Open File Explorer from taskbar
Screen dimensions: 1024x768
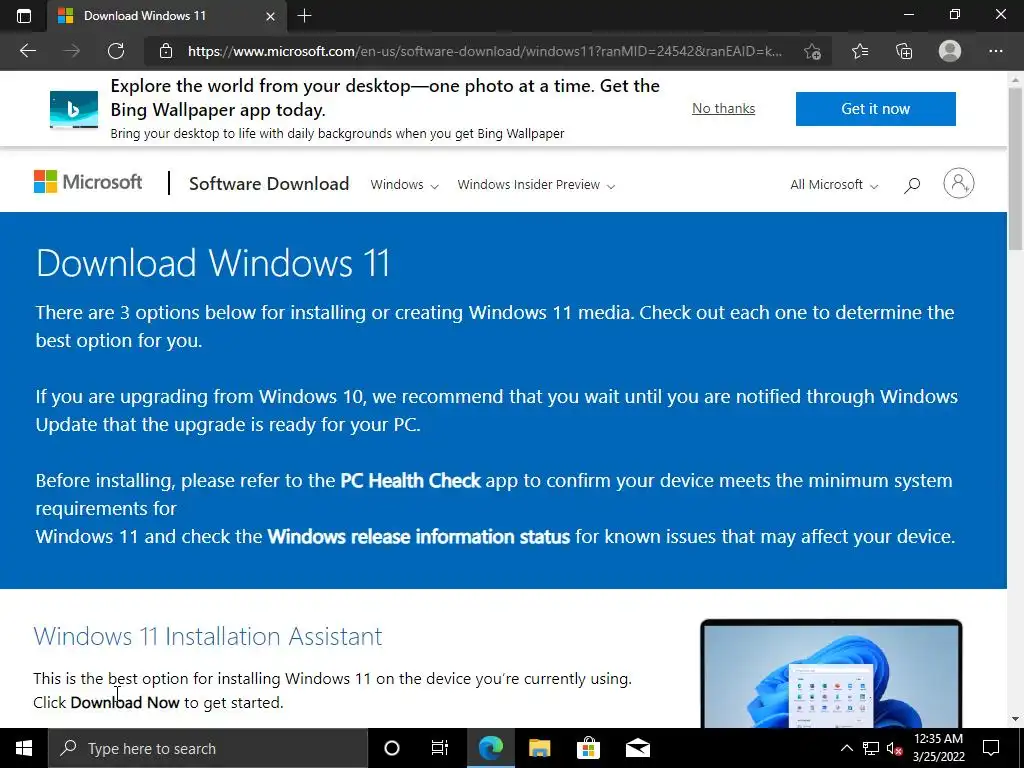click(539, 748)
